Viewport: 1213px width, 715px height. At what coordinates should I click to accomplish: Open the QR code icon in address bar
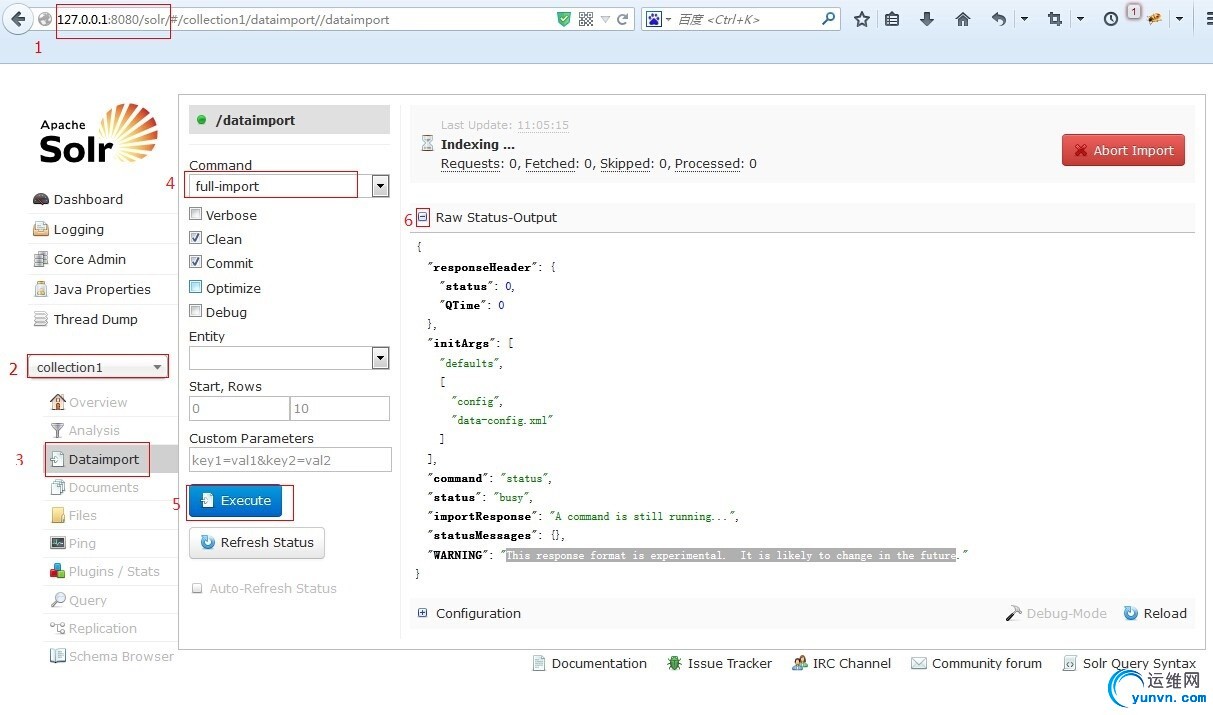click(586, 19)
